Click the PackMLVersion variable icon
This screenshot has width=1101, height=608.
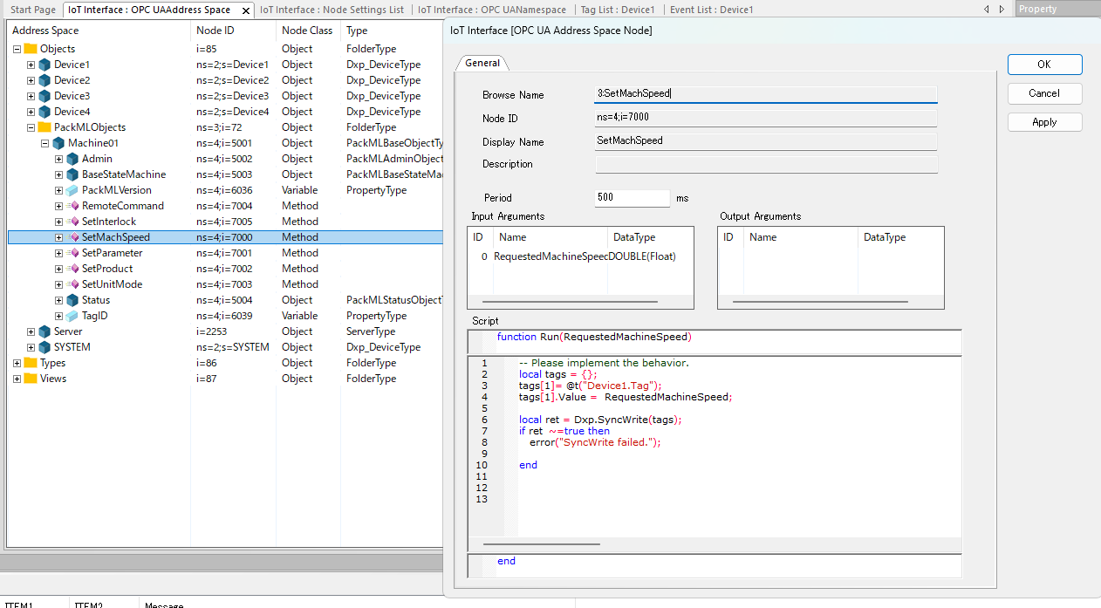[72, 191]
